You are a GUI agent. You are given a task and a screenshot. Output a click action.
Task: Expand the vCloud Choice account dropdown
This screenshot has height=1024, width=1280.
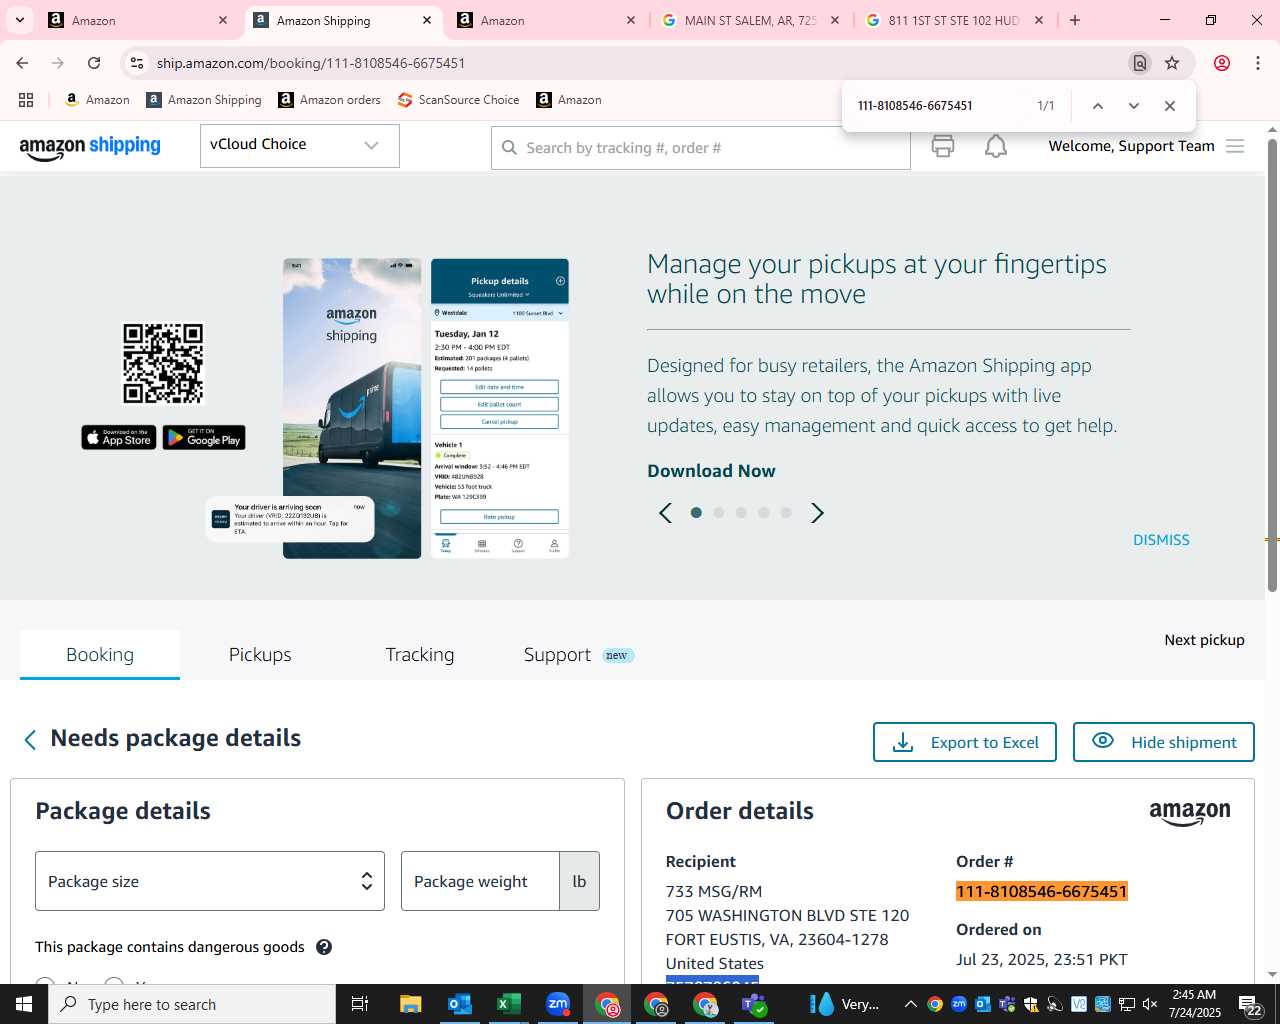tap(300, 146)
